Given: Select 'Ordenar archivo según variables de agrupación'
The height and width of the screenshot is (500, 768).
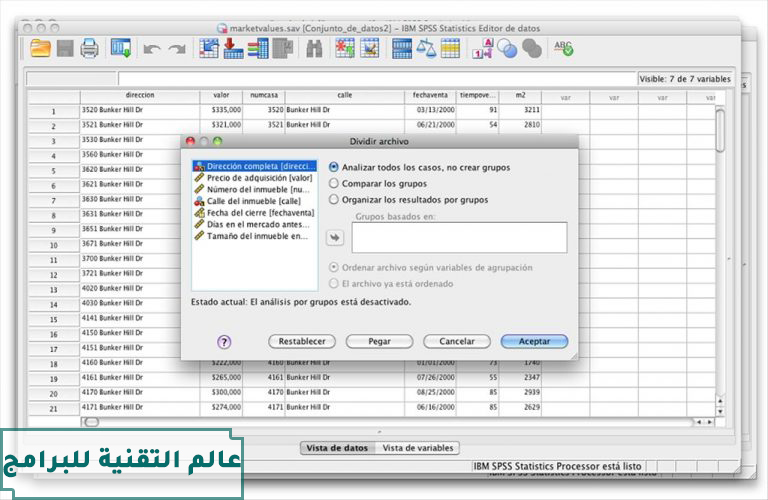Looking at the screenshot, I should click(x=431, y=267).
